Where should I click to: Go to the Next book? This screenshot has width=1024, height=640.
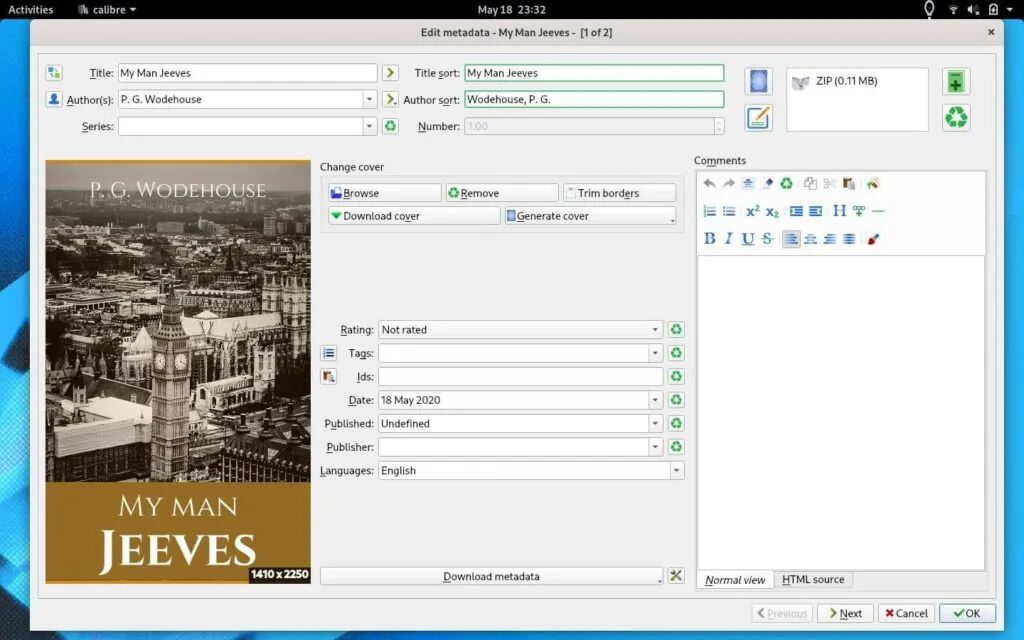tap(845, 613)
